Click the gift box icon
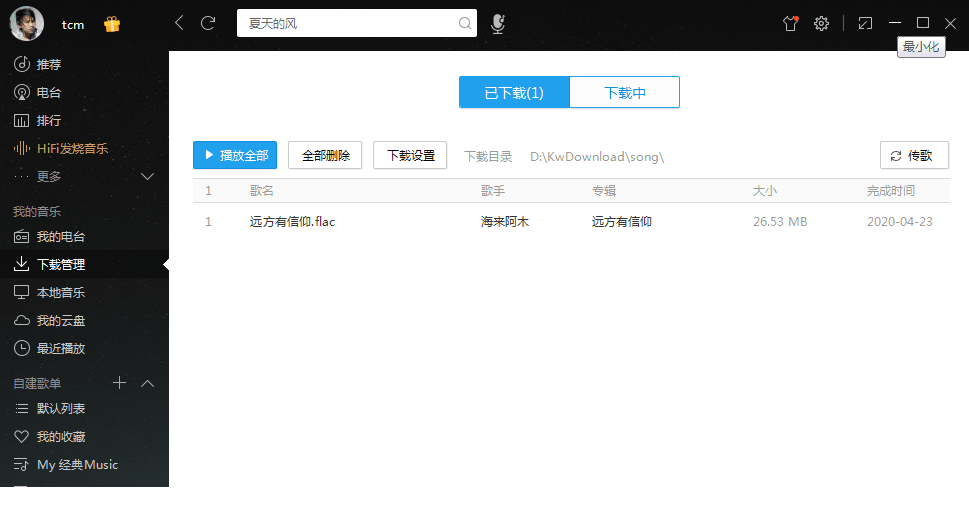This screenshot has width=969, height=510. [112, 24]
